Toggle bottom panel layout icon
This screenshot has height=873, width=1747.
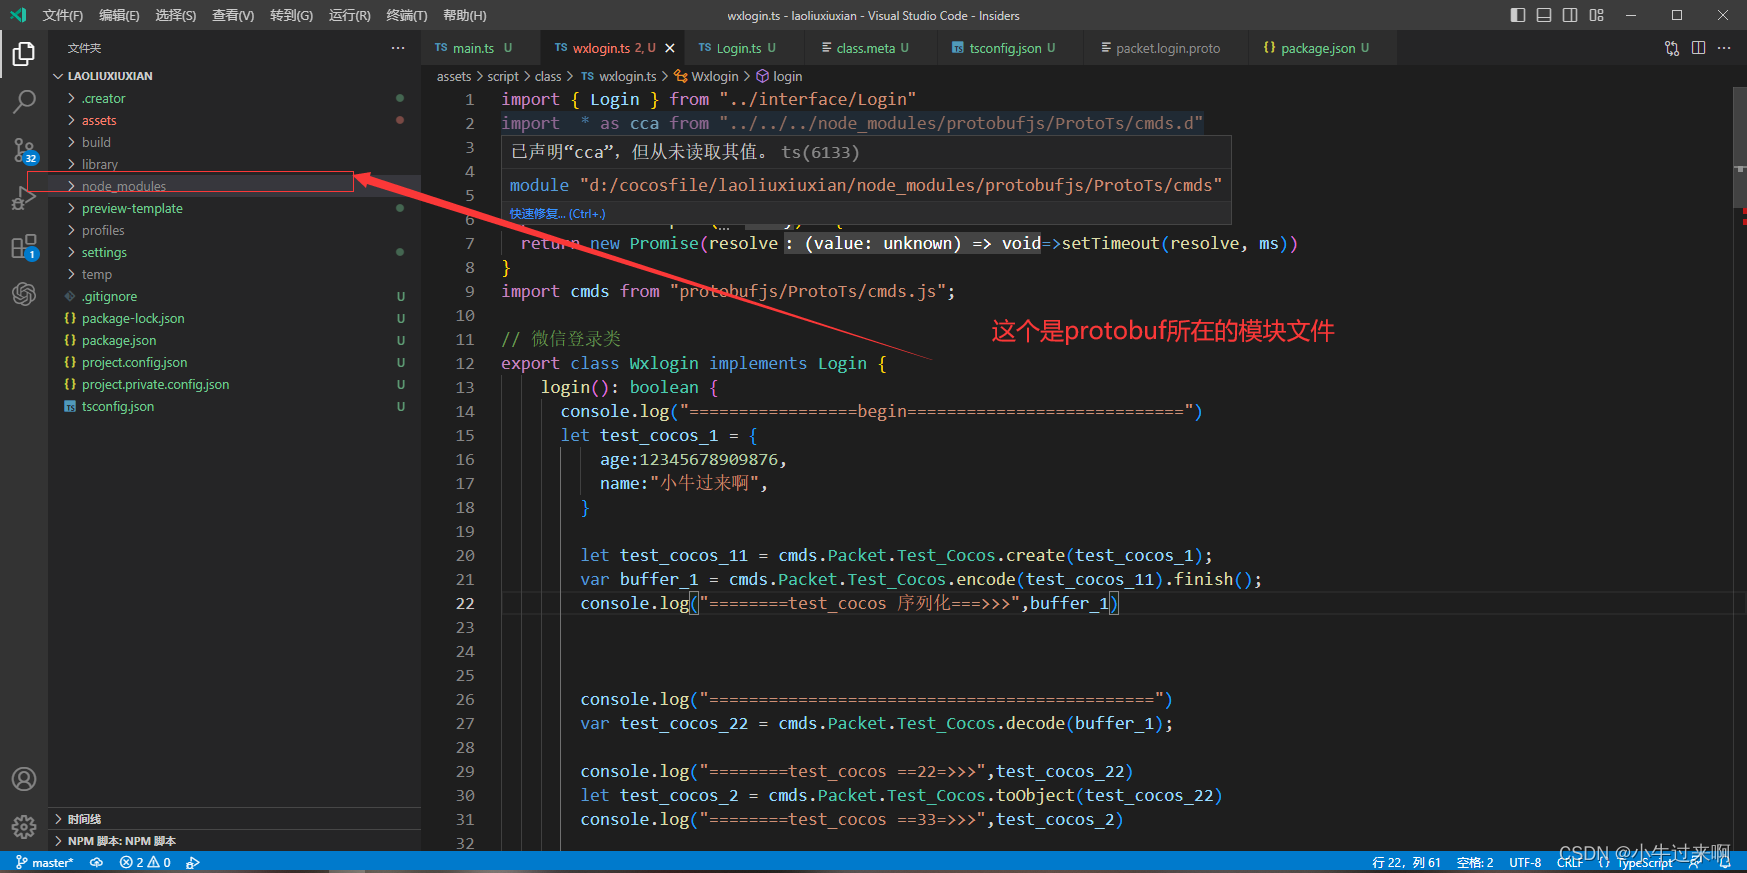(x=1544, y=15)
